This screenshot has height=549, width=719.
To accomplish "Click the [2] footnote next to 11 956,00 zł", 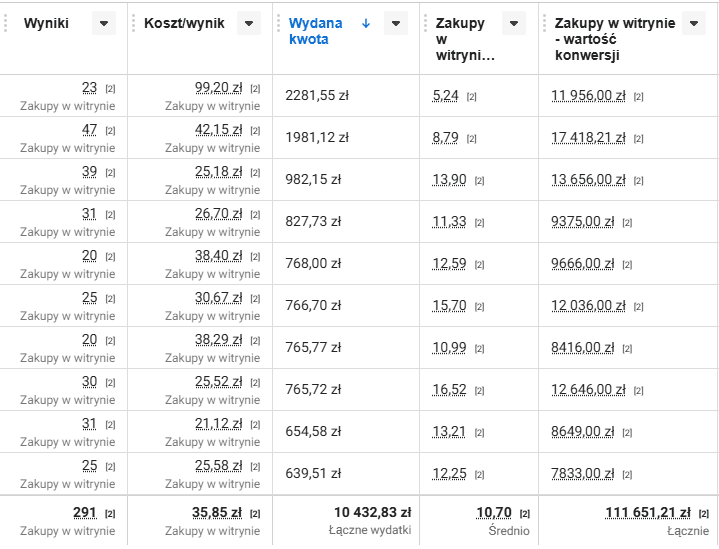I will click(x=638, y=97).
